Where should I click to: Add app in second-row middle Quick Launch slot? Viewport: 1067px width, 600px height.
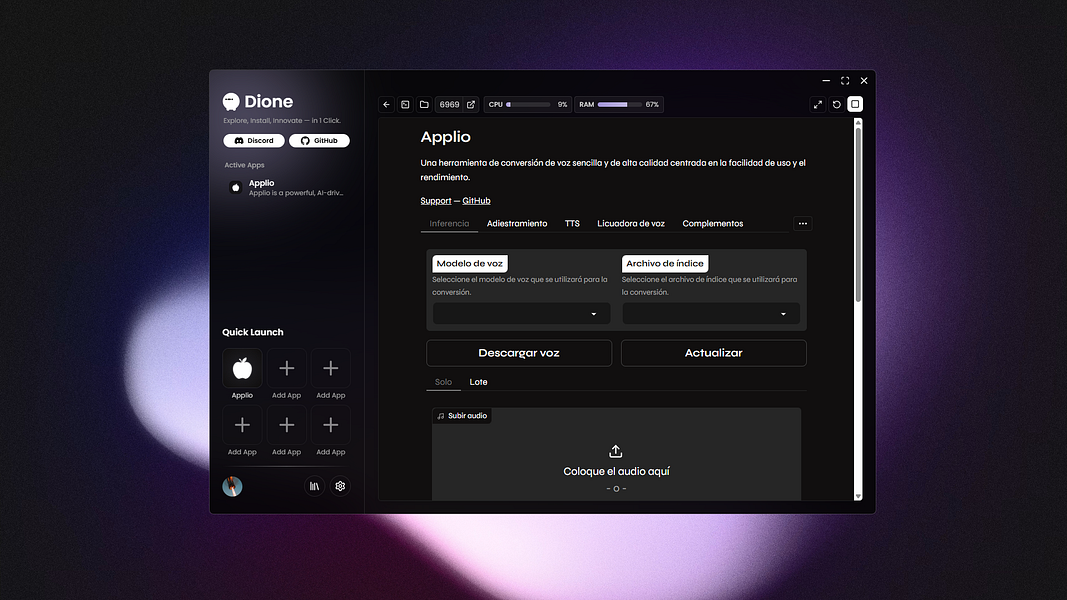286,425
